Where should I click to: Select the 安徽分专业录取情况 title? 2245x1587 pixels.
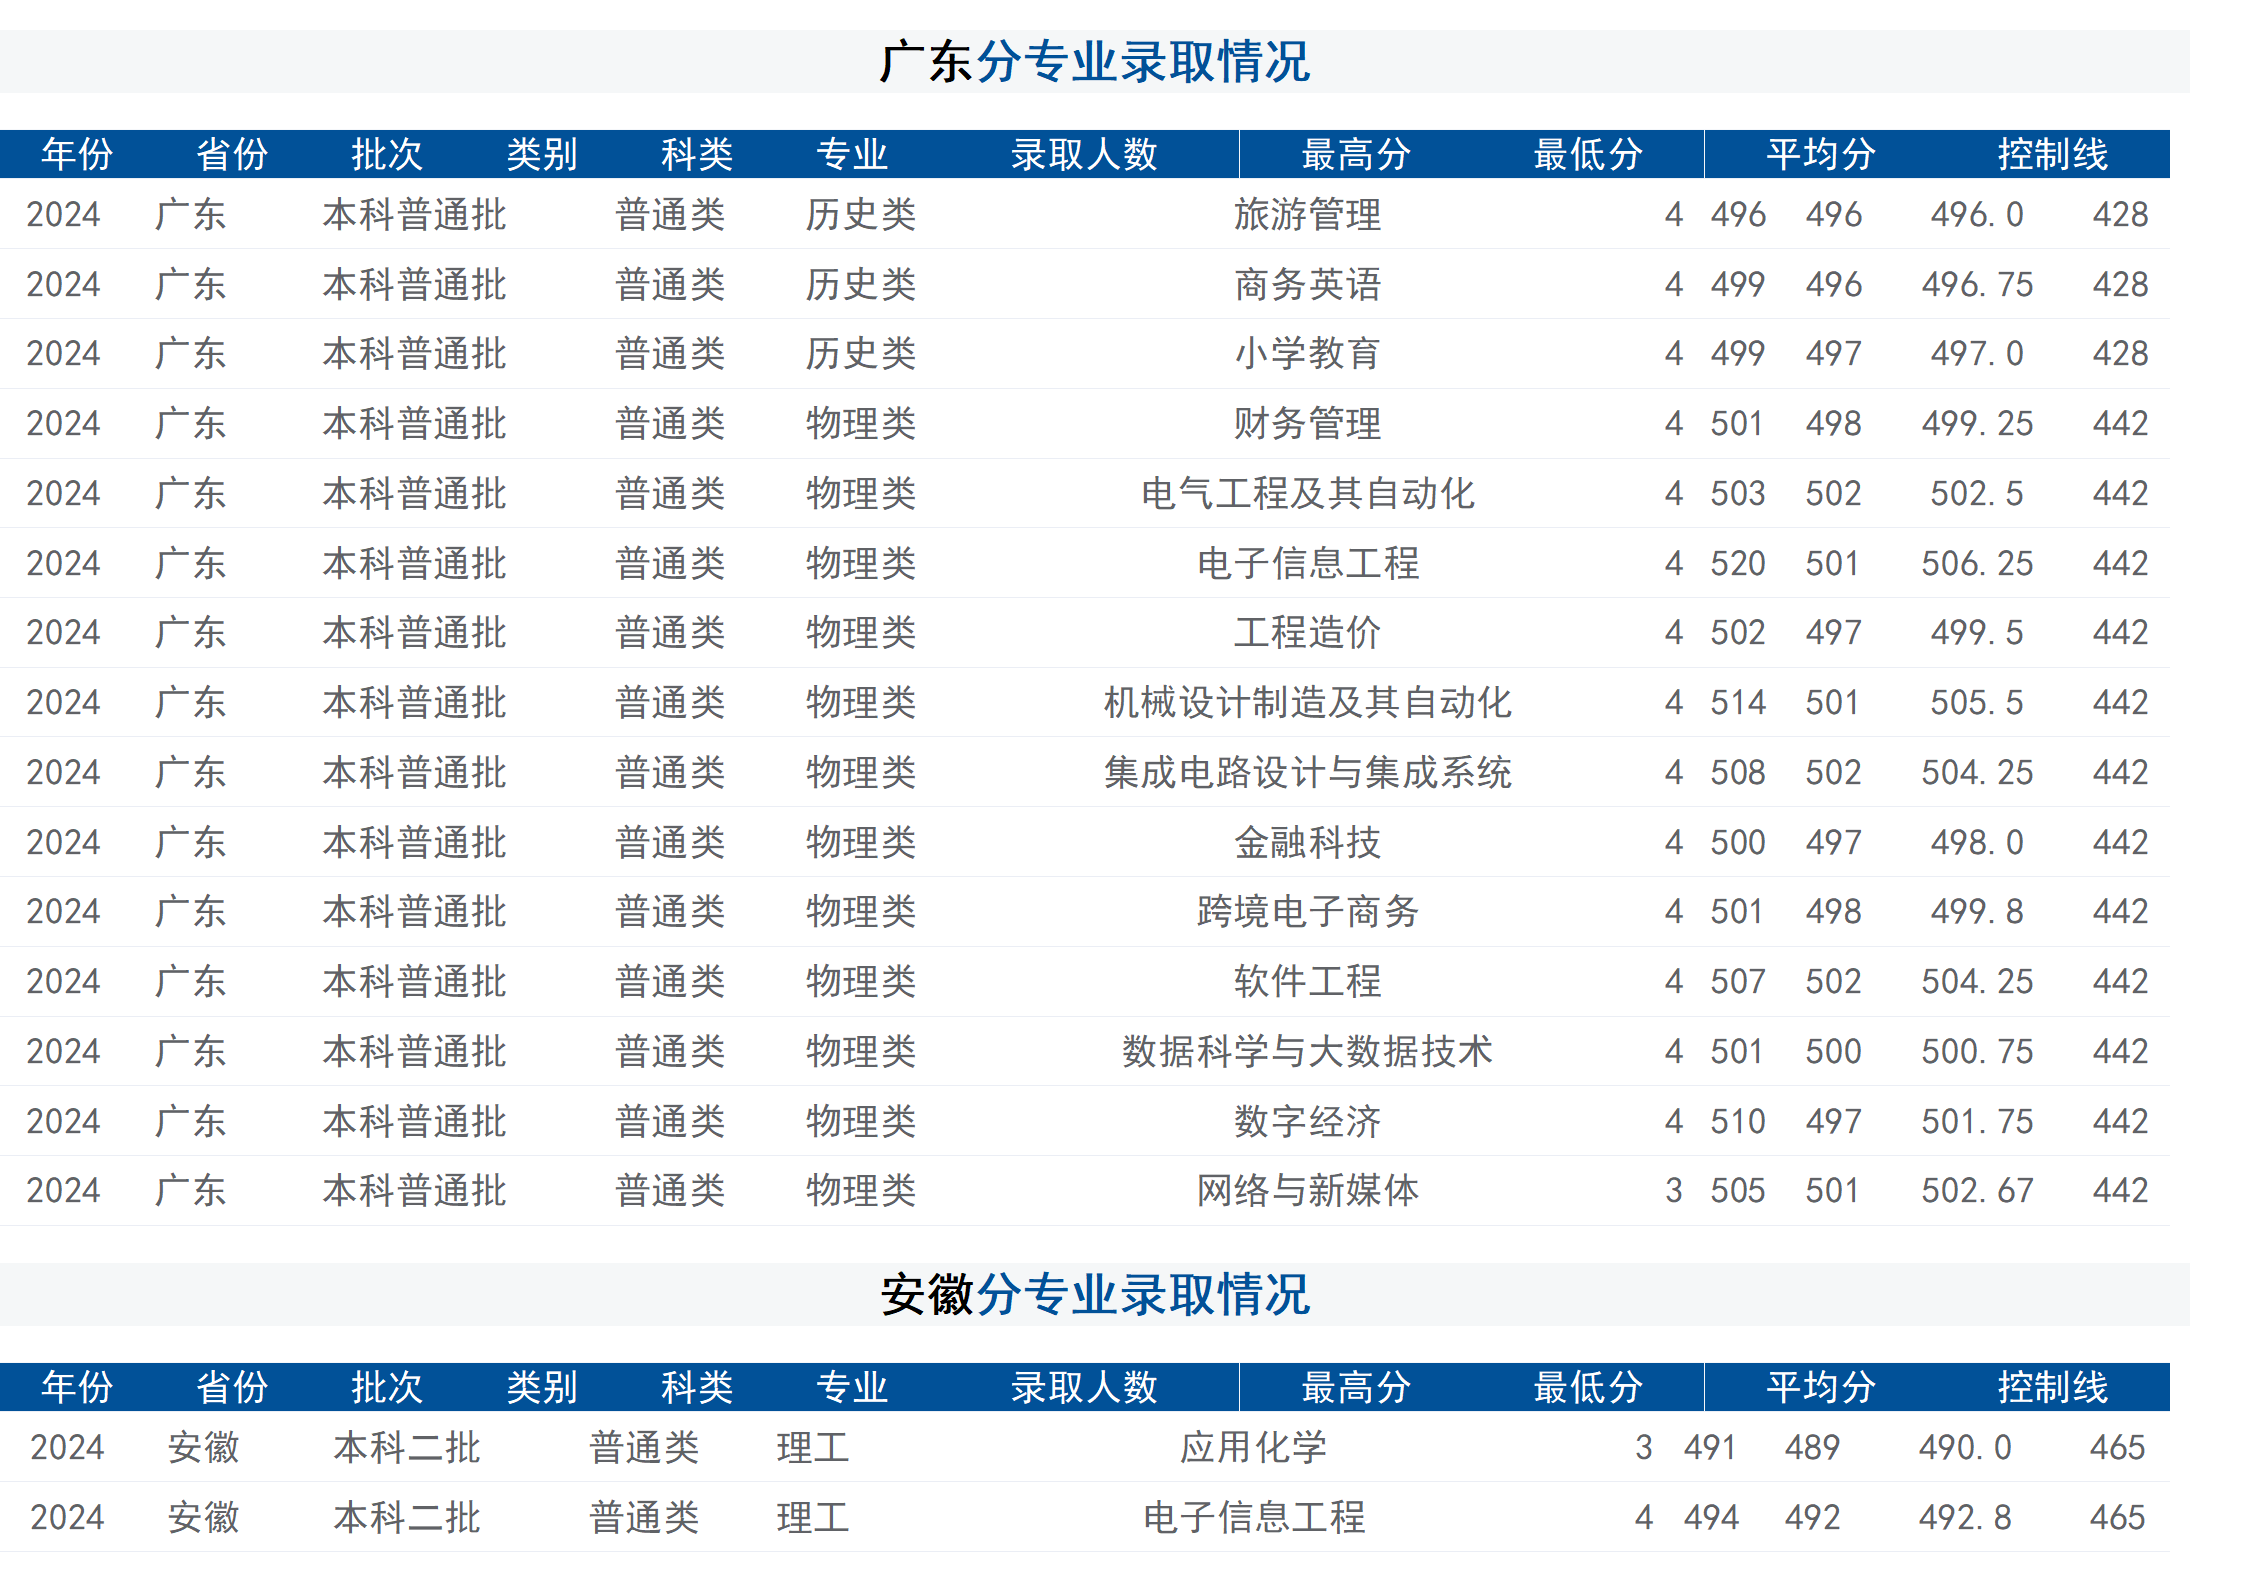[x=1100, y=1292]
